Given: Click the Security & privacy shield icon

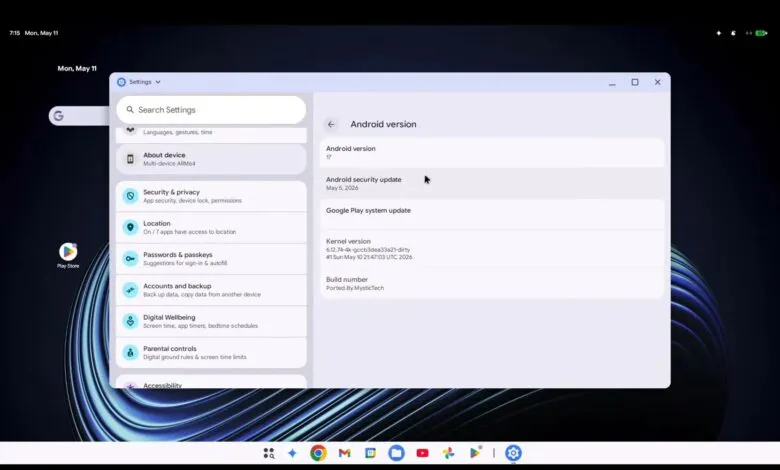Looking at the screenshot, I should pyautogui.click(x=130, y=196).
